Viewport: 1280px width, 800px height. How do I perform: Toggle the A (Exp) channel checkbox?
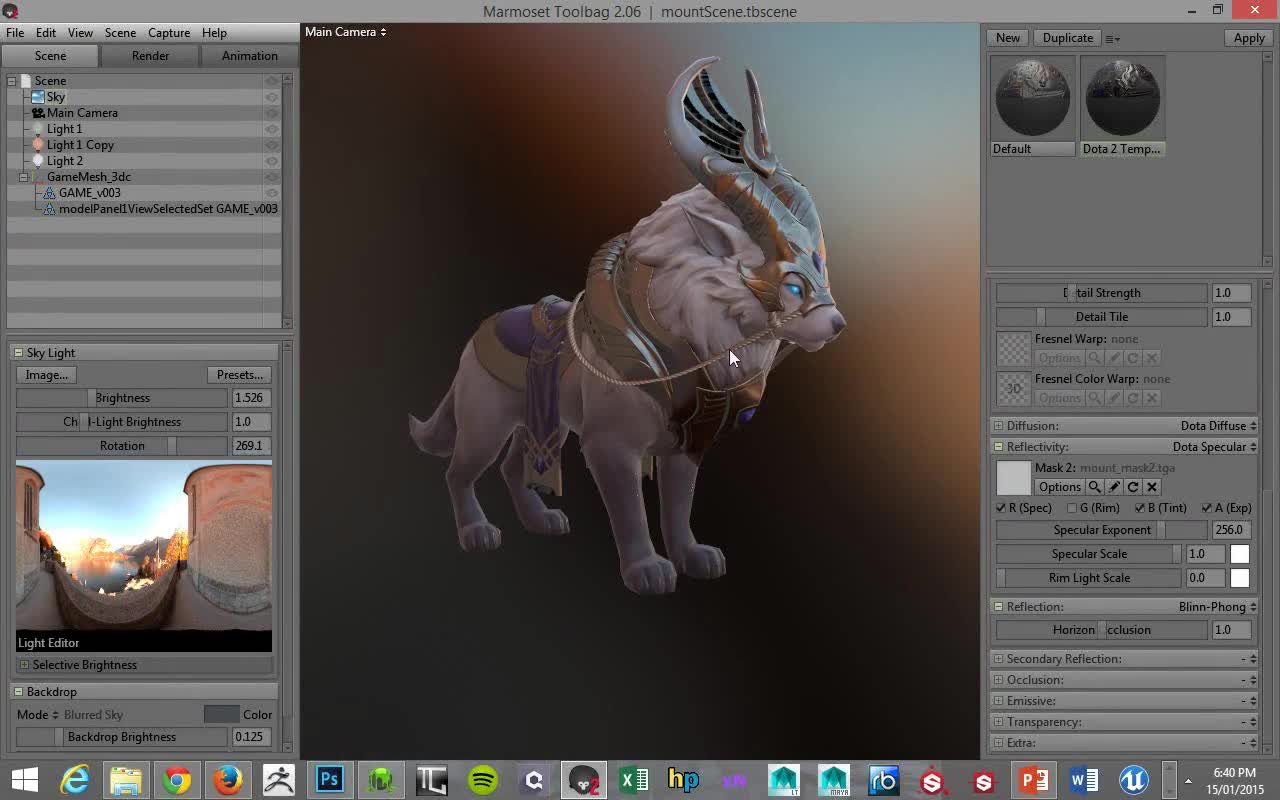point(1206,508)
